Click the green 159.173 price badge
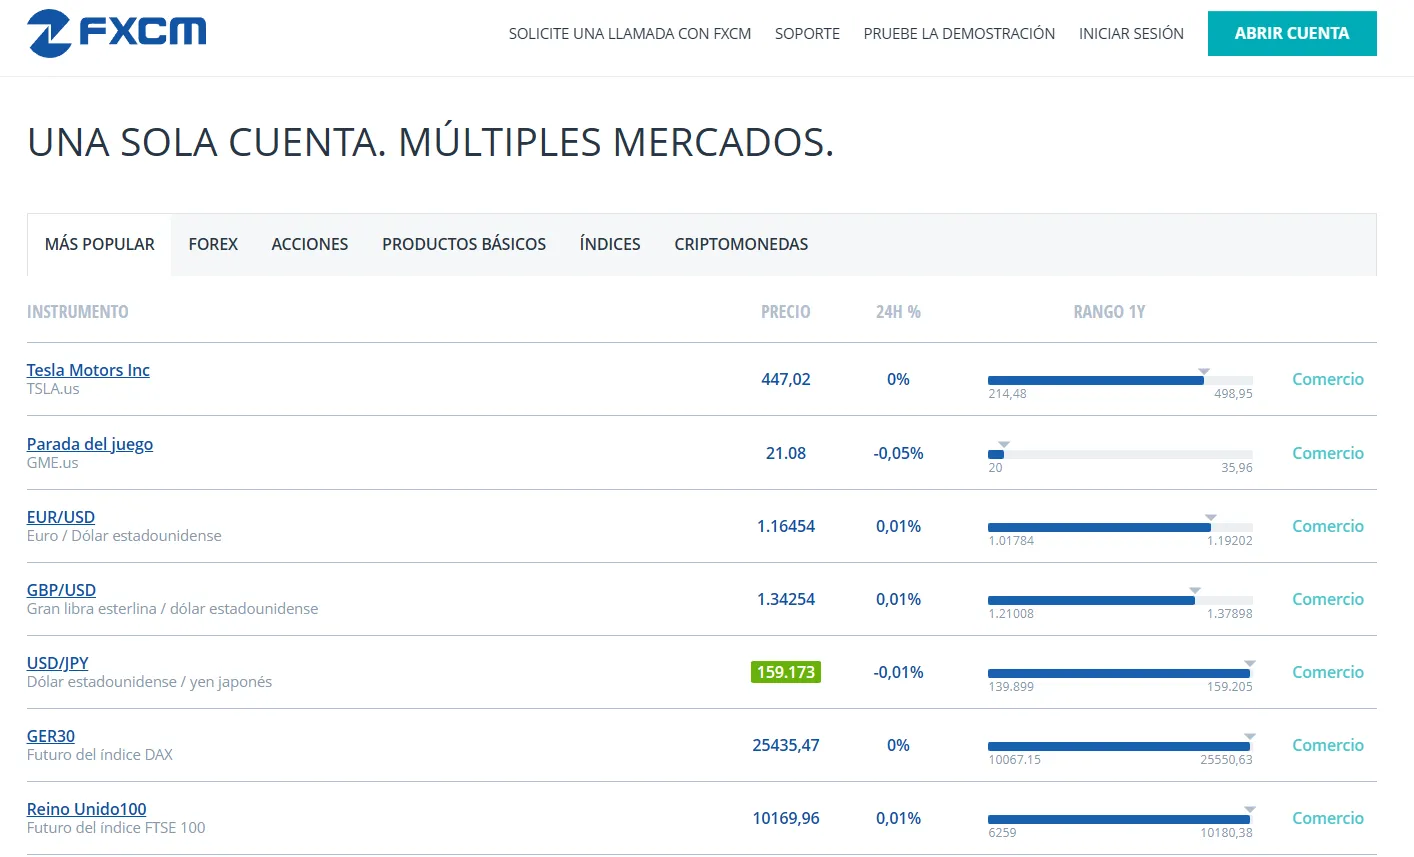Viewport: 1414px width, 857px height. [786, 672]
